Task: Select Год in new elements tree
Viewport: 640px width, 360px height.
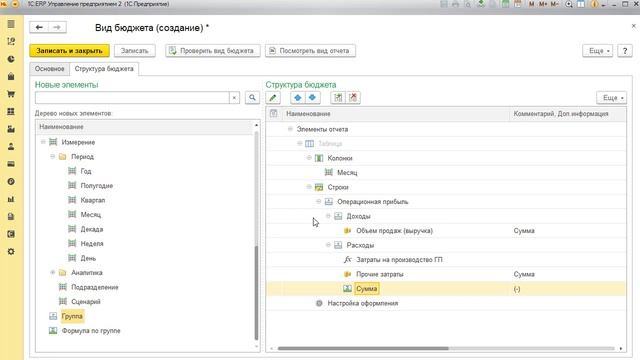Action: point(86,171)
